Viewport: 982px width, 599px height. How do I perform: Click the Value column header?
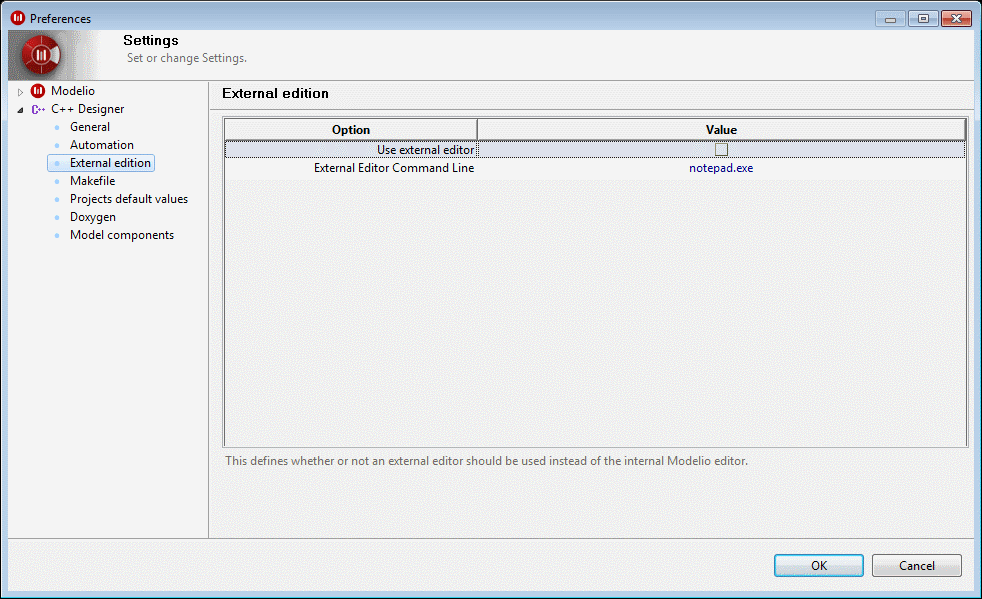click(721, 130)
